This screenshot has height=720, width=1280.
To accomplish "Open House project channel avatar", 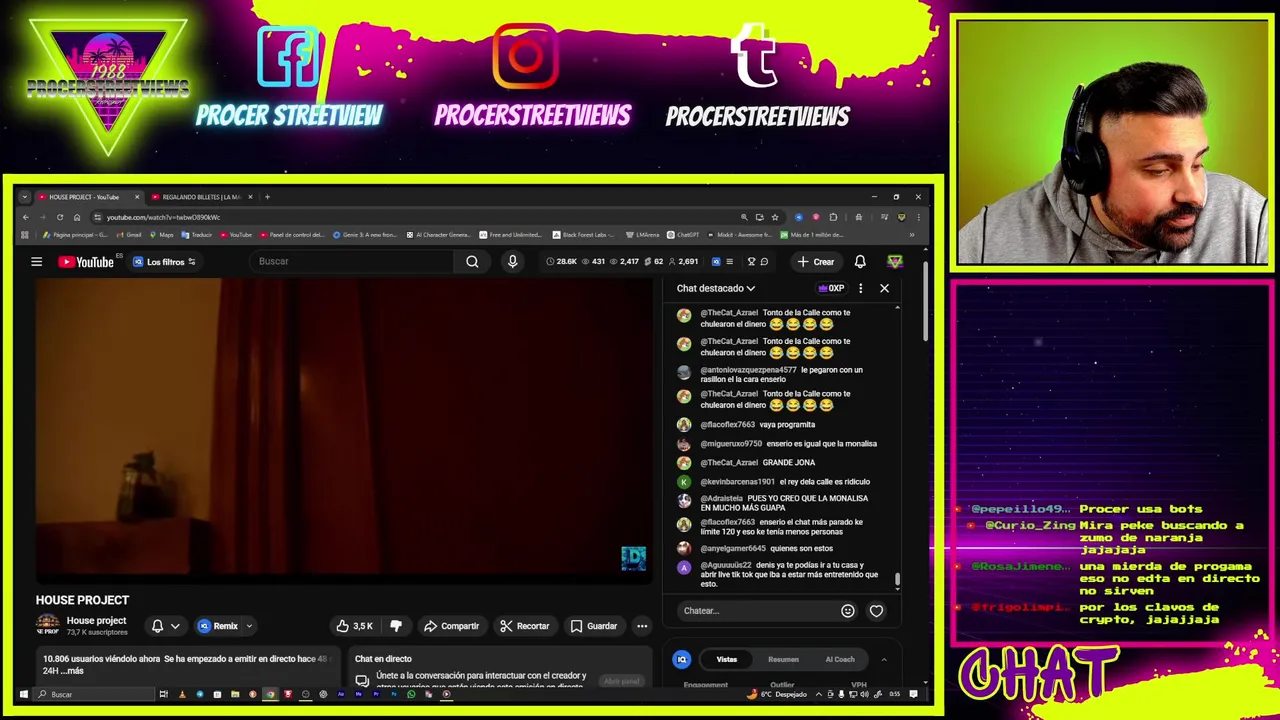I will [x=47, y=626].
